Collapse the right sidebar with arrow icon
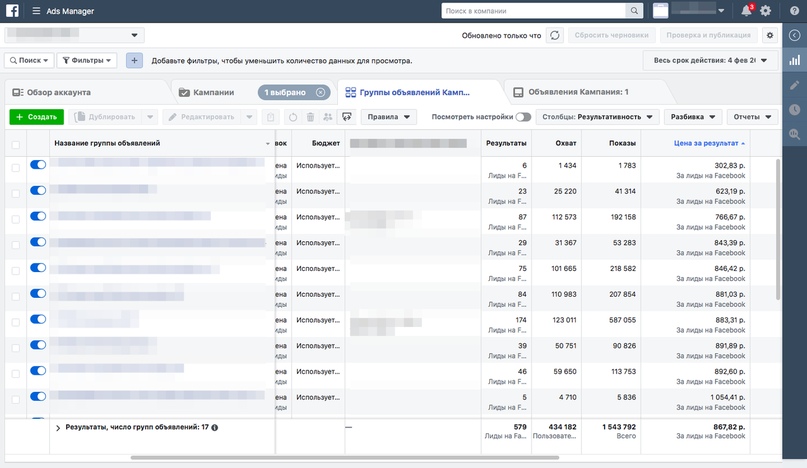807x468 pixels. click(x=795, y=36)
